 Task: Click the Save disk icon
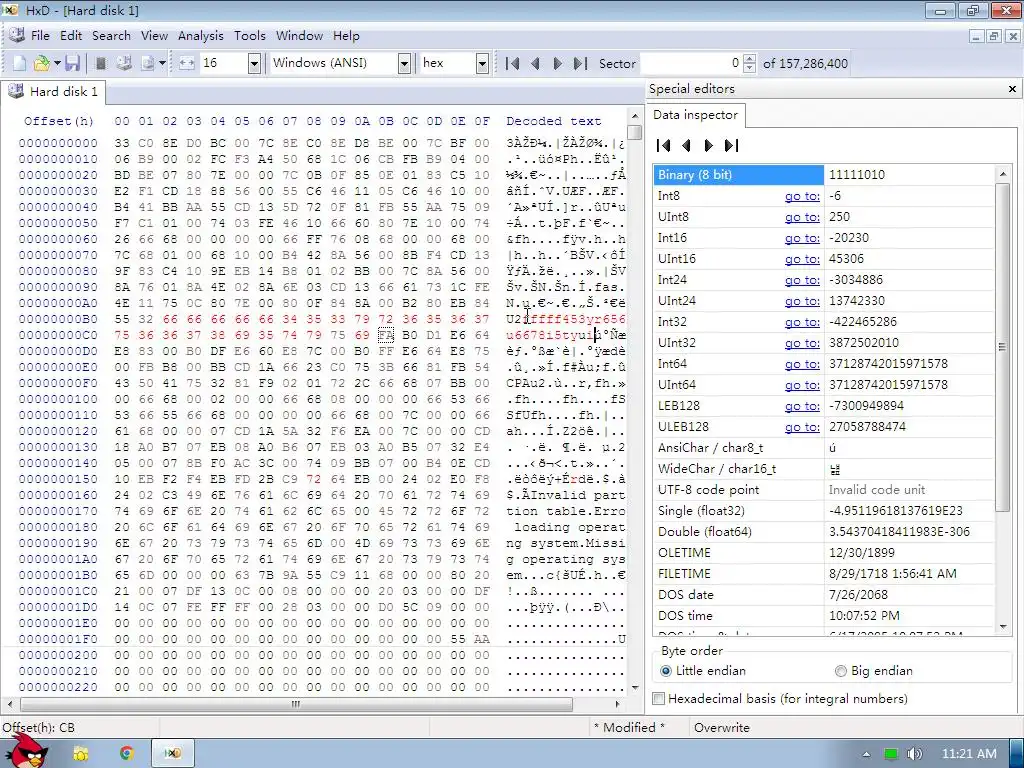pos(72,63)
